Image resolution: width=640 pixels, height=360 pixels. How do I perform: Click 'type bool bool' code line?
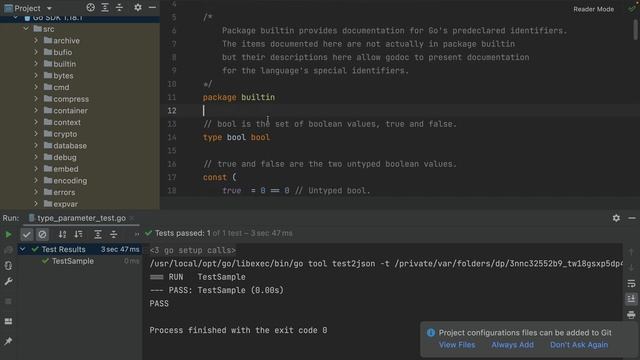coord(236,137)
